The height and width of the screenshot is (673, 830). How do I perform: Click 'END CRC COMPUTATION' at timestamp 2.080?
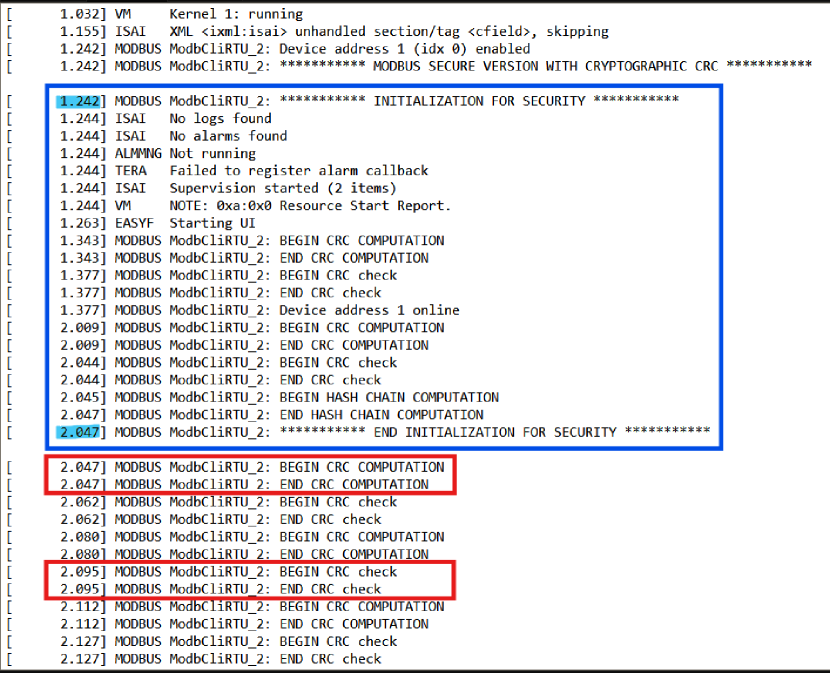(x=354, y=555)
